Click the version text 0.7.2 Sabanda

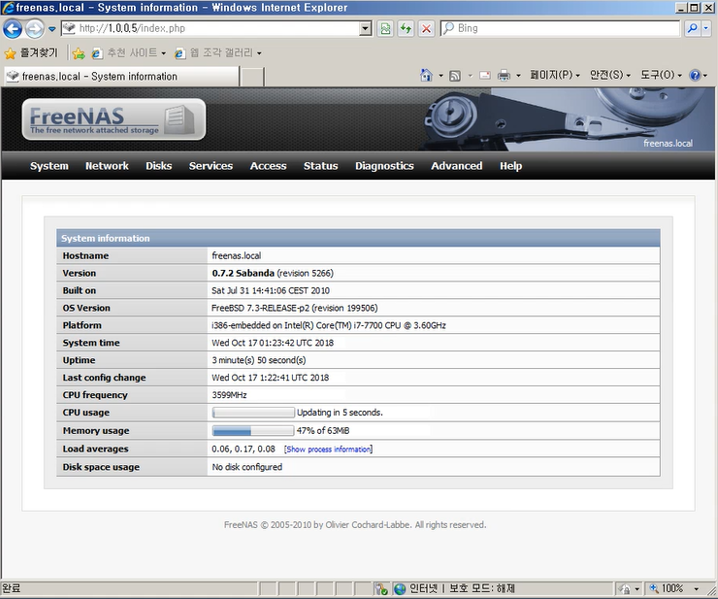point(243,273)
